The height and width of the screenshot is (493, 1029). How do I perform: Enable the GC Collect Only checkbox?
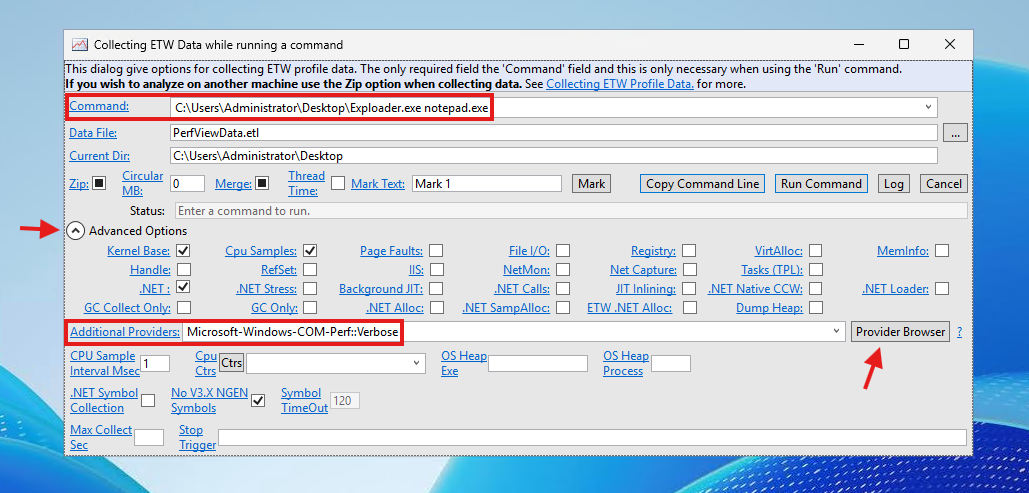(184, 308)
